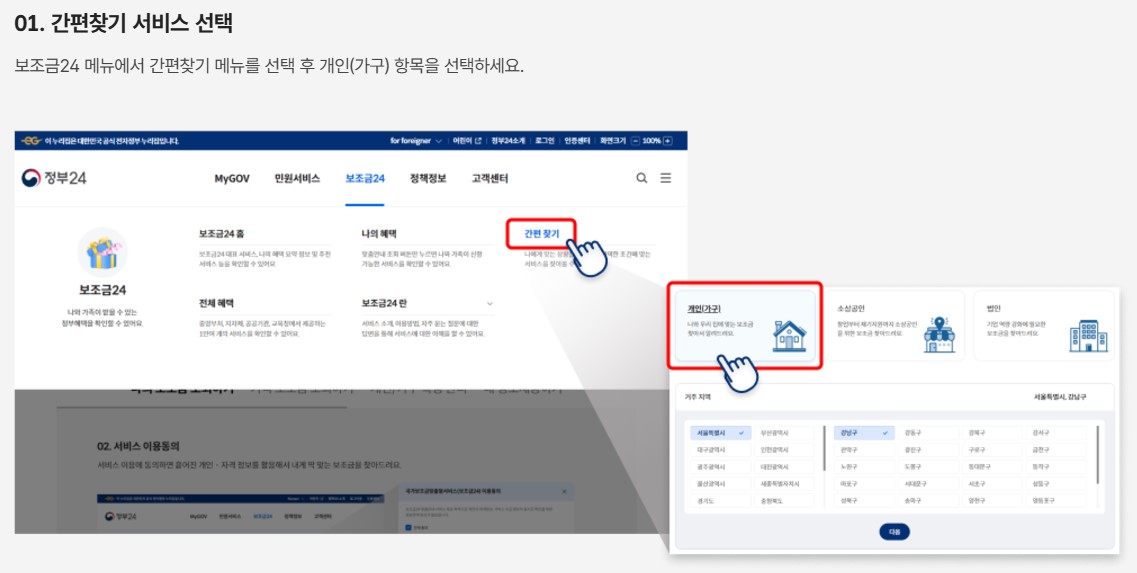Select the 법인 card
This screenshot has width=1137, height=573.
(x=1044, y=326)
